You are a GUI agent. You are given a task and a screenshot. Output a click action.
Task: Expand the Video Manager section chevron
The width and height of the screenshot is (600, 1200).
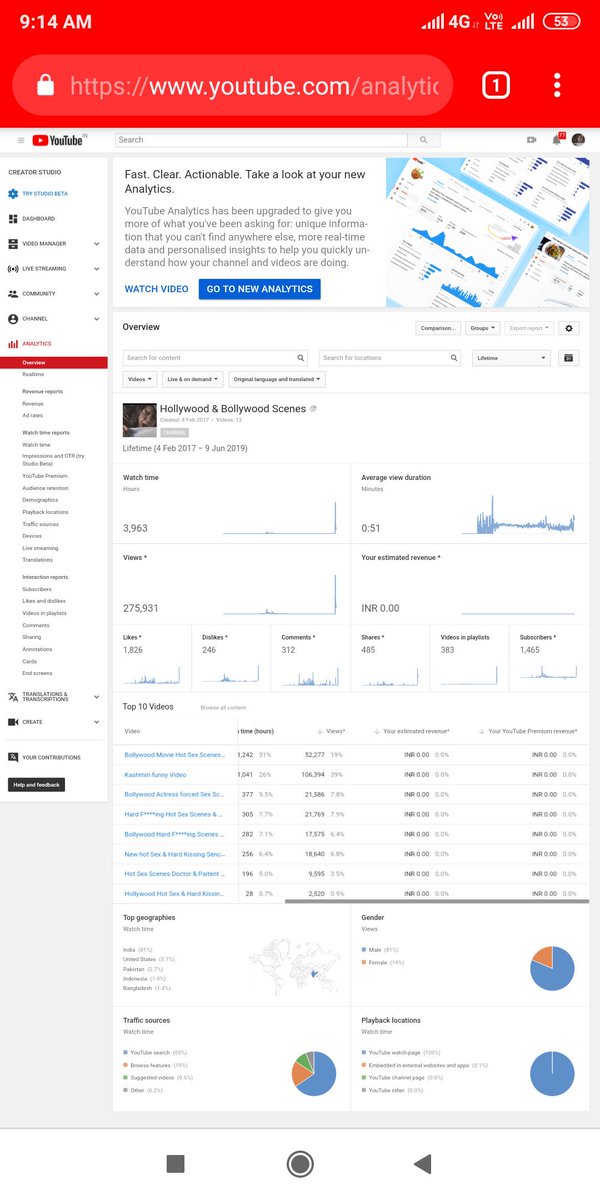[x=97, y=243]
